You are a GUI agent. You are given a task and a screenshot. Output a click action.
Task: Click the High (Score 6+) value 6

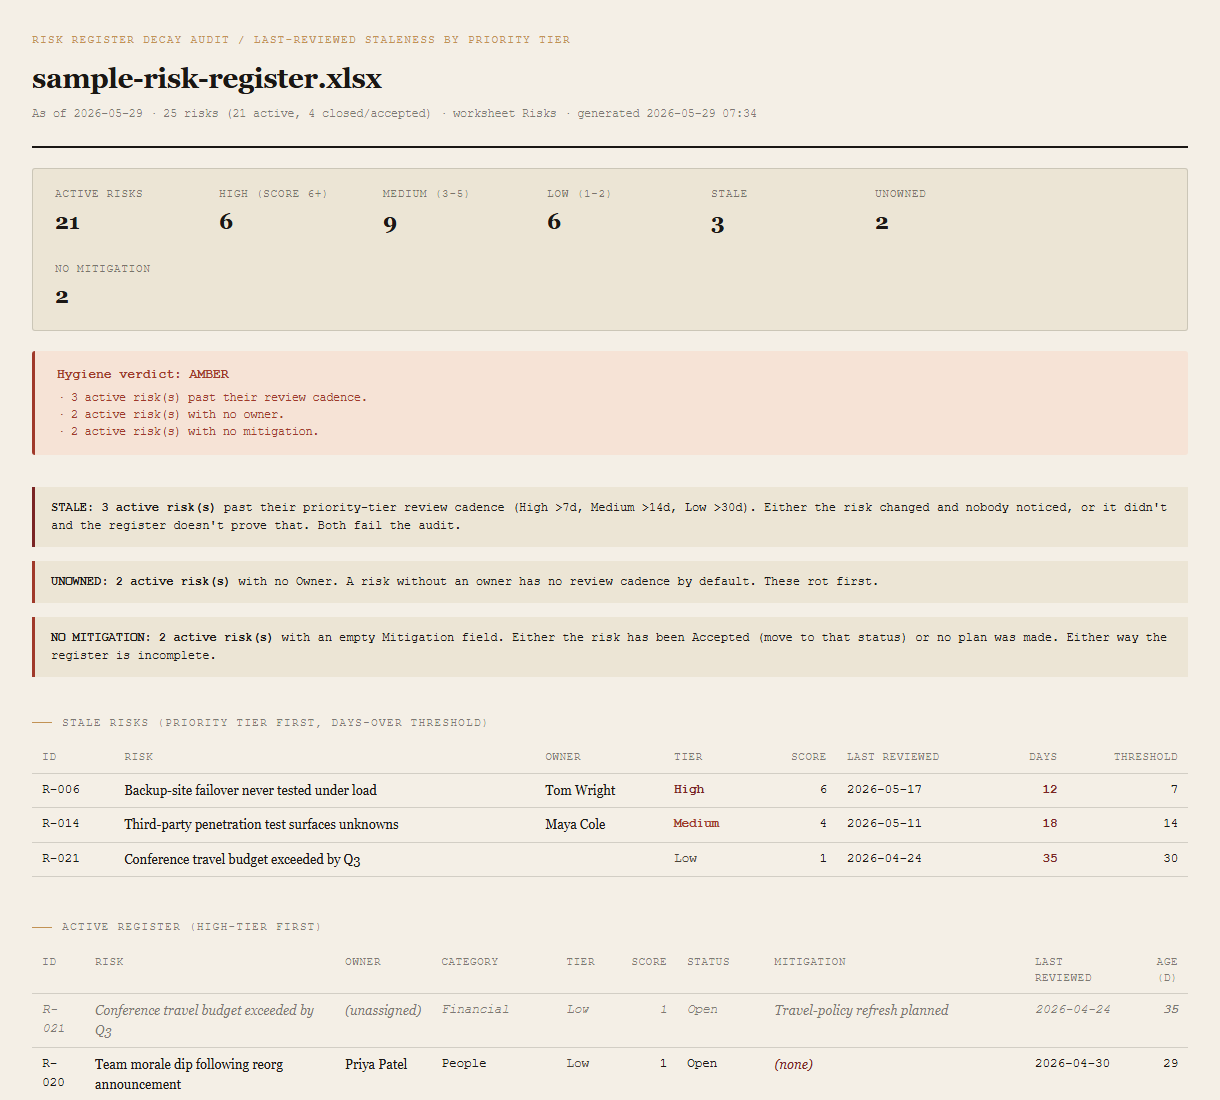tap(226, 222)
